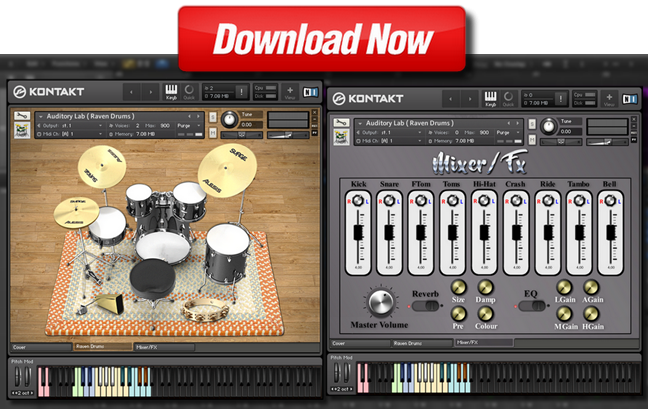Click the Keyb keyboard icon in Mixer/Fx window

click(491, 99)
